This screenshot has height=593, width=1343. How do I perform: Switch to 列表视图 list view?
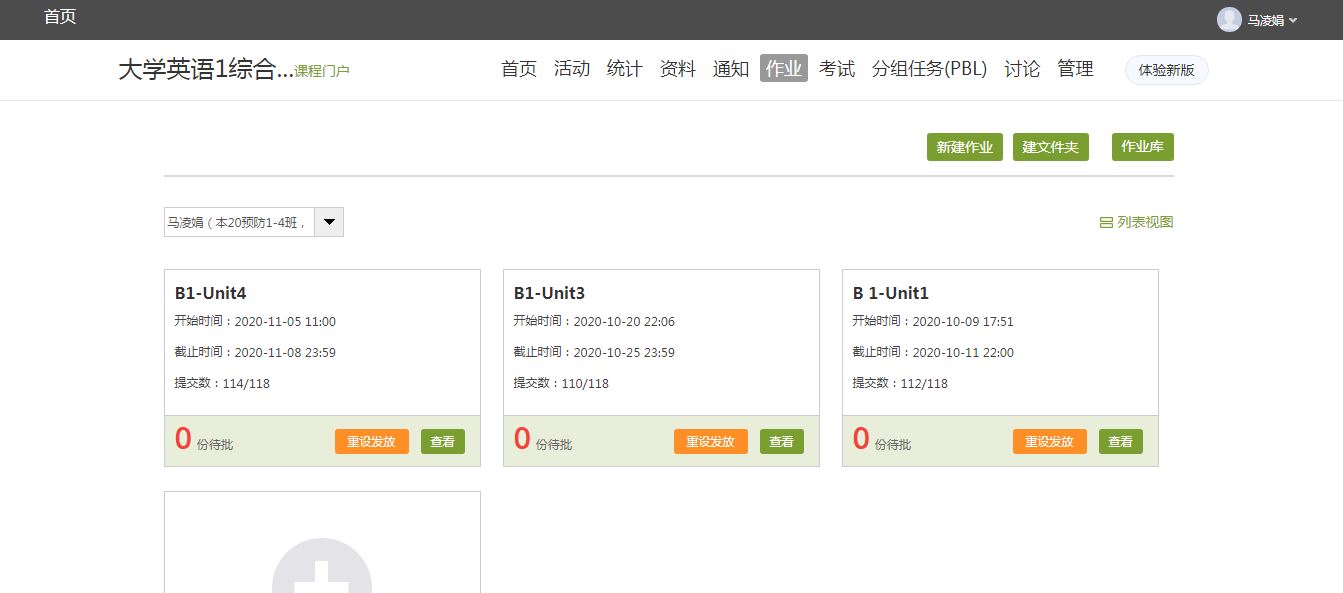tap(1136, 222)
